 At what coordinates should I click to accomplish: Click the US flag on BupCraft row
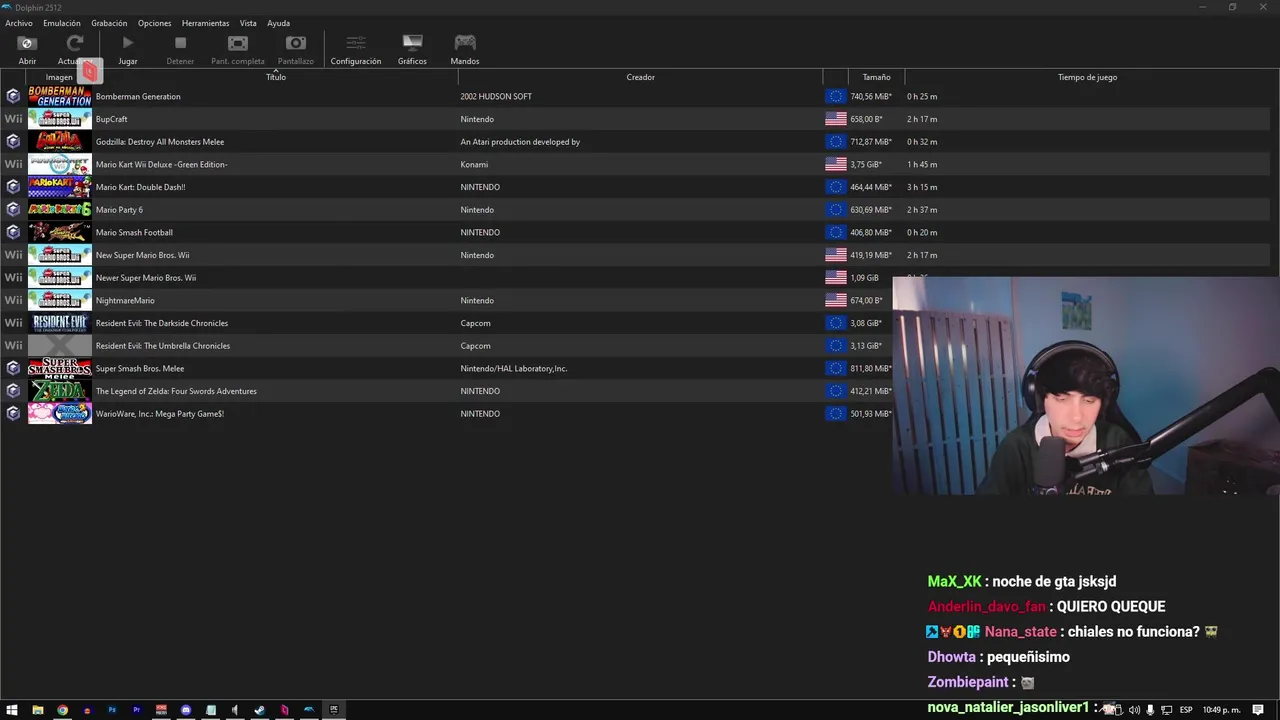coord(836,119)
